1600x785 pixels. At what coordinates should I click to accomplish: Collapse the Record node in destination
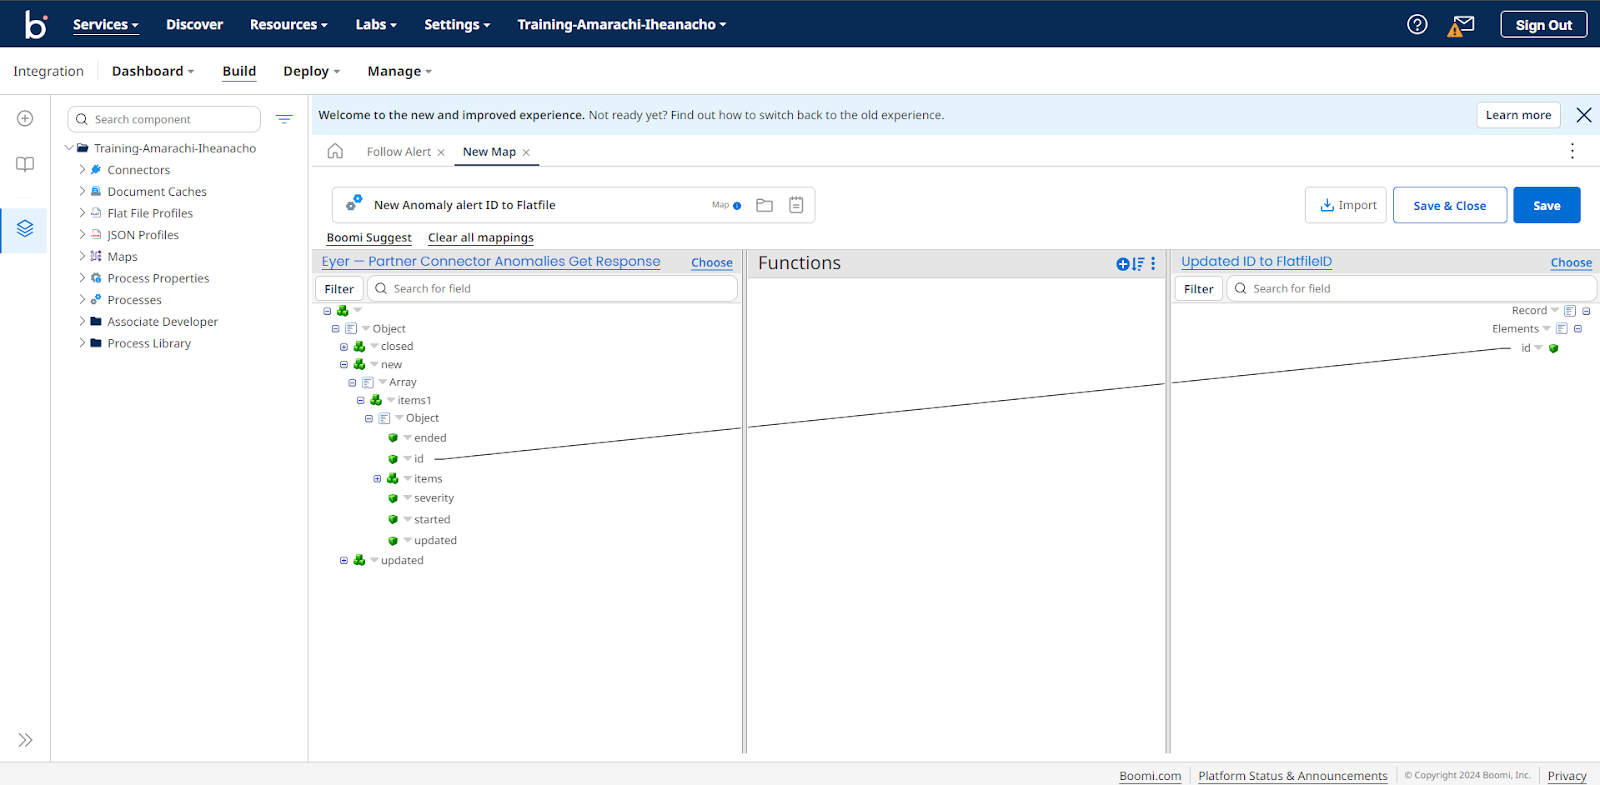[1586, 311]
